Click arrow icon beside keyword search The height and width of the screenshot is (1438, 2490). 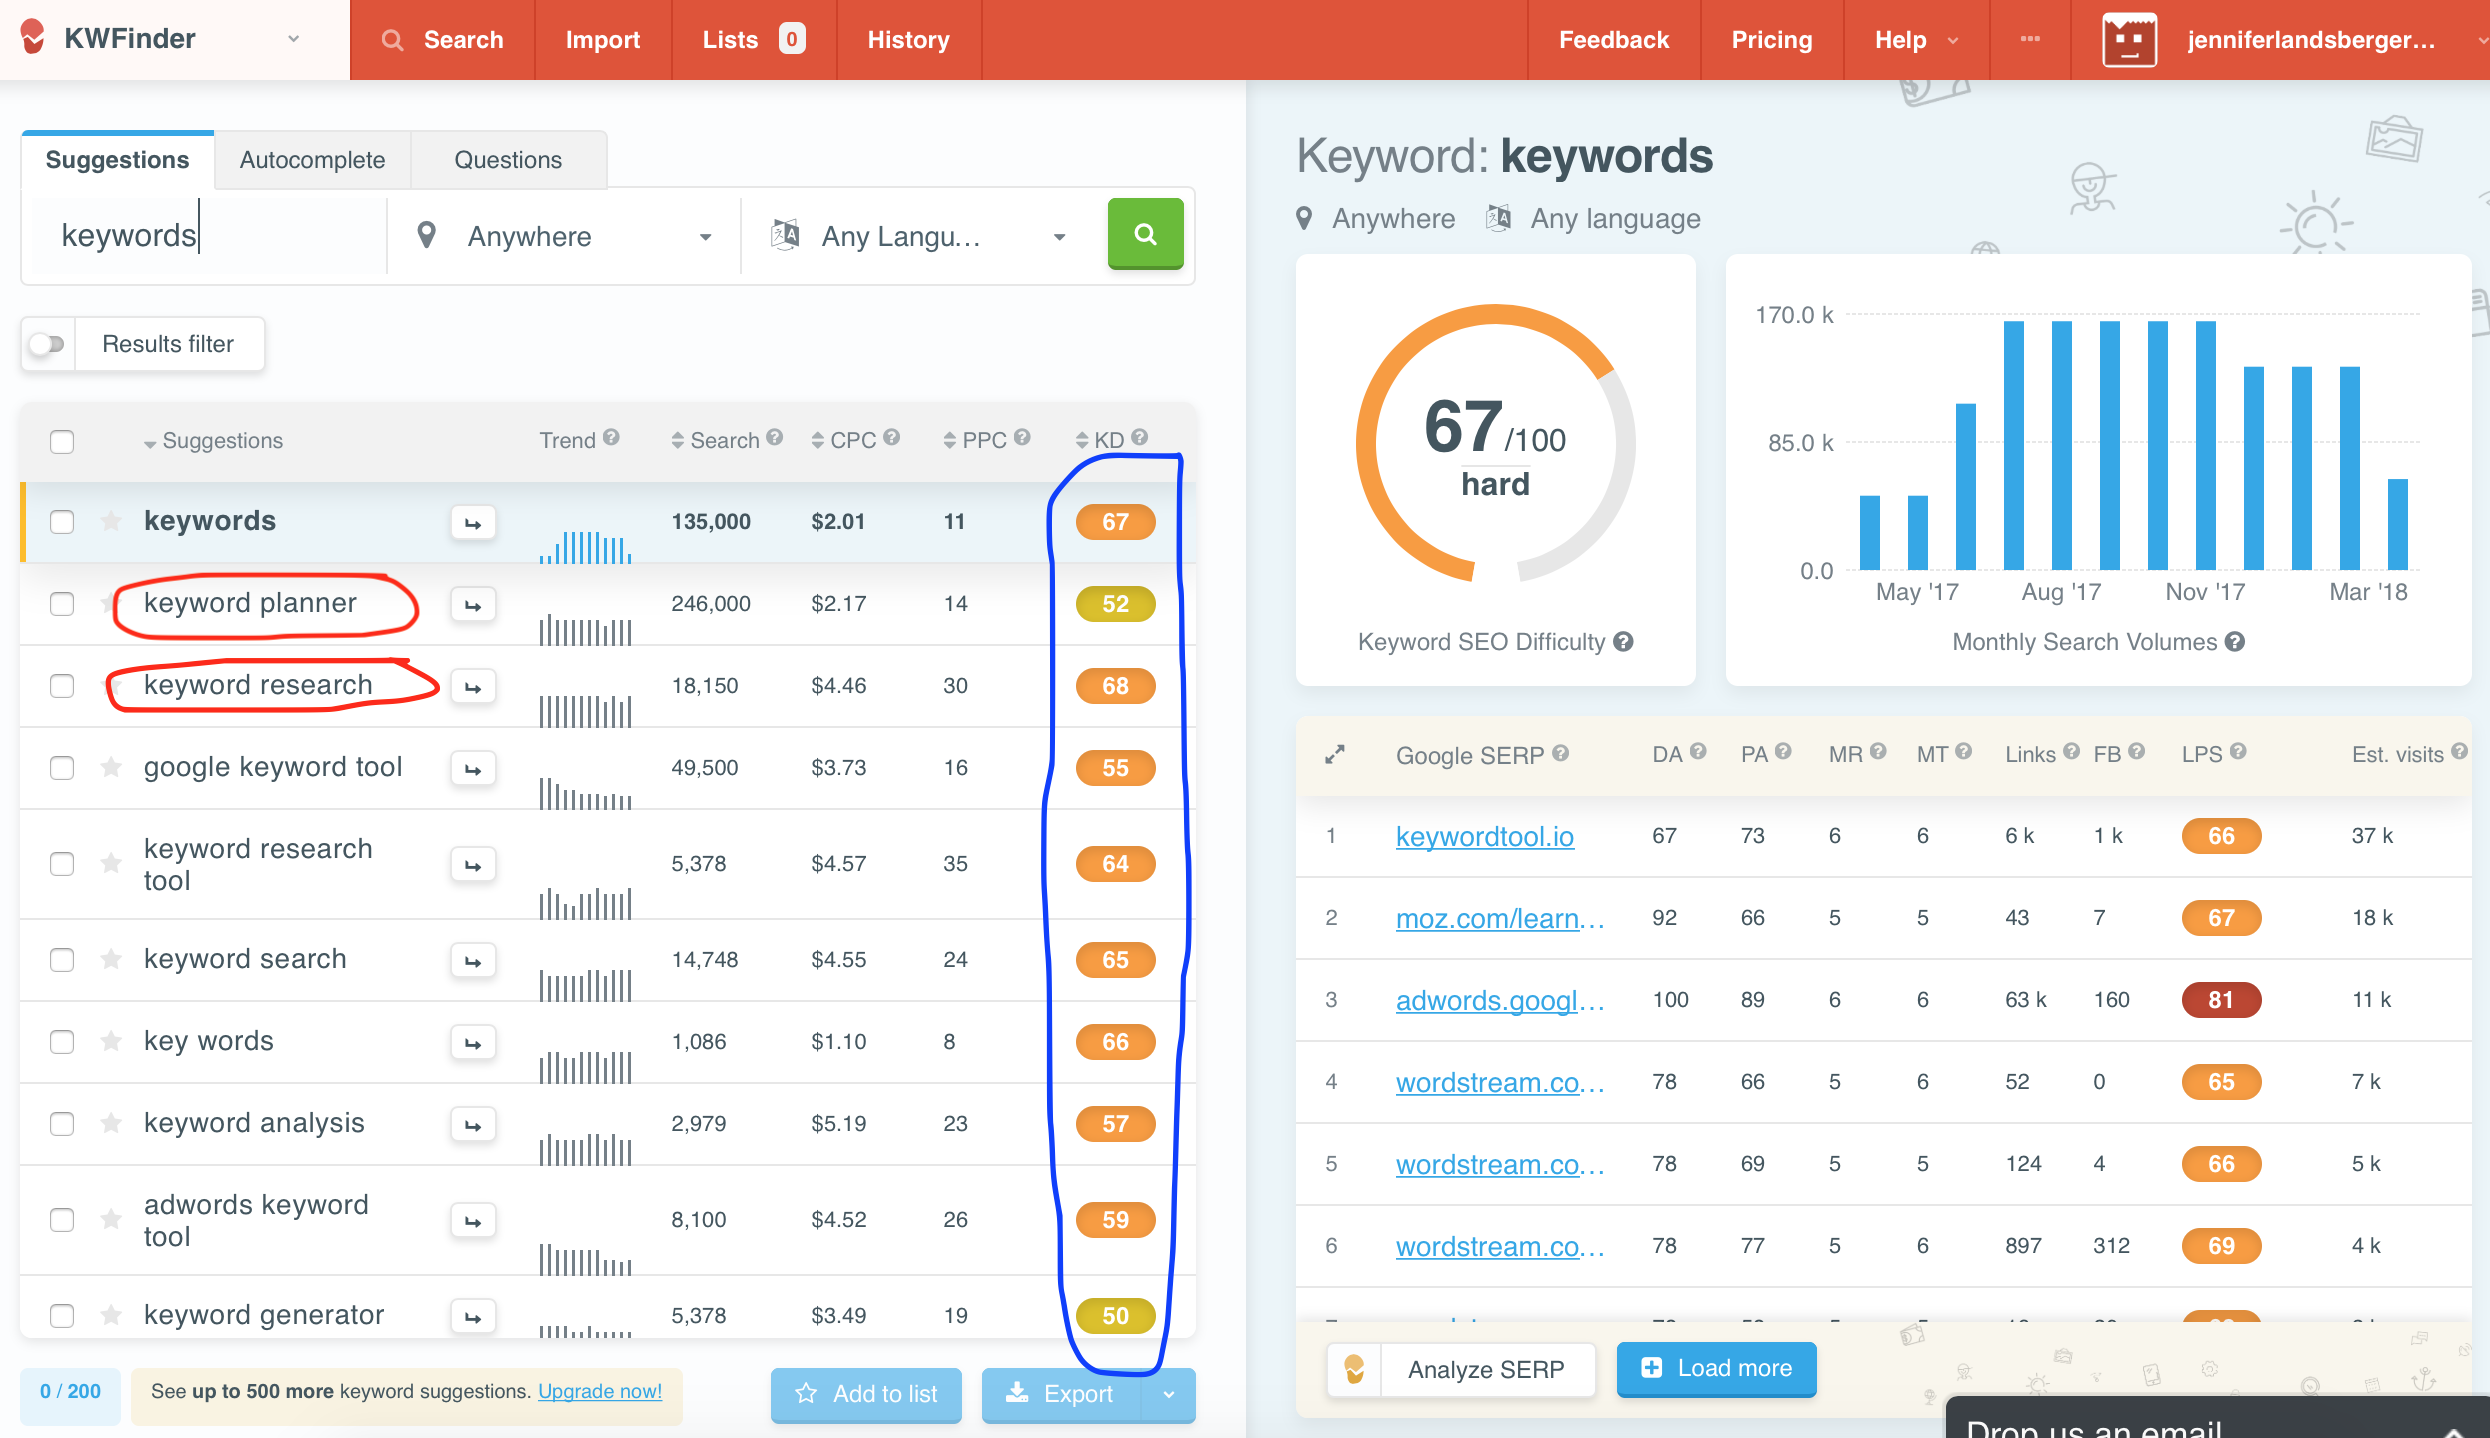tap(473, 961)
